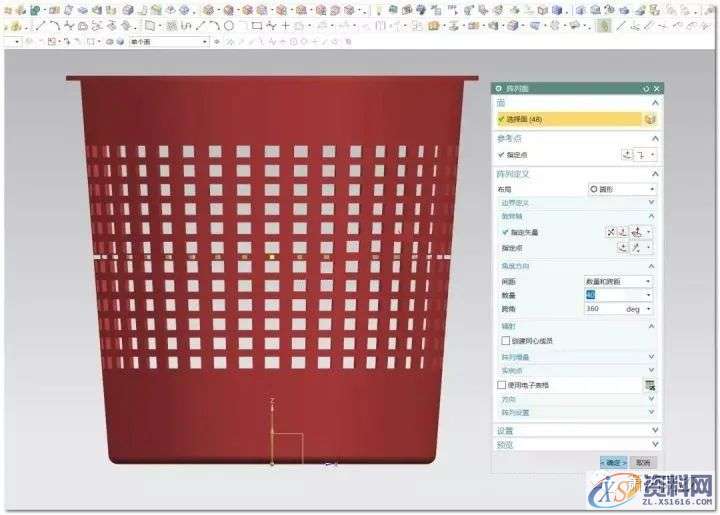Image resolution: width=720 pixels, height=515 pixels.
Task: Click the 数量 count input field
Action: tap(614, 295)
